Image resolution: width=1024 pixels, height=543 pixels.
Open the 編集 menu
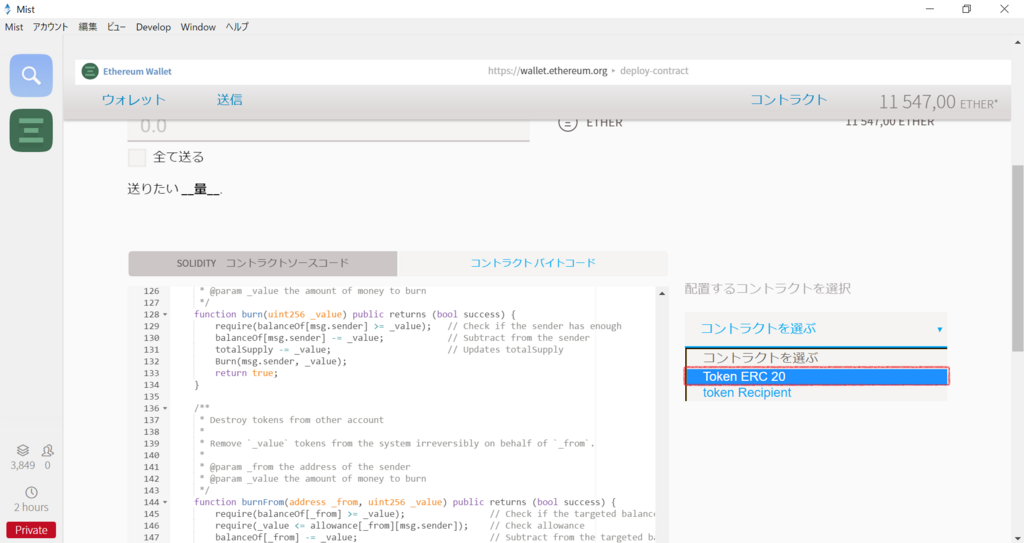pos(88,27)
